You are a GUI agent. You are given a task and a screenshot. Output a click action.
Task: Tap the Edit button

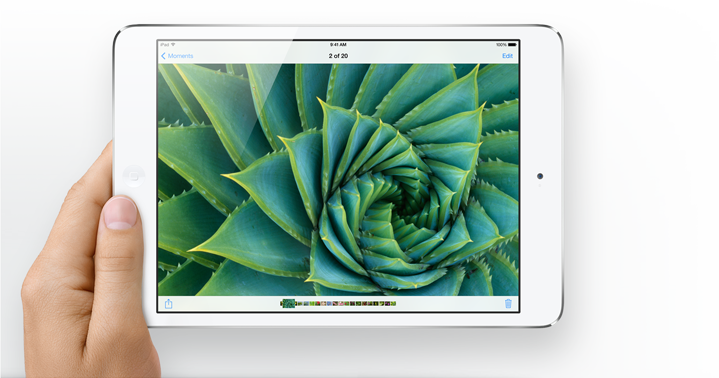point(508,56)
